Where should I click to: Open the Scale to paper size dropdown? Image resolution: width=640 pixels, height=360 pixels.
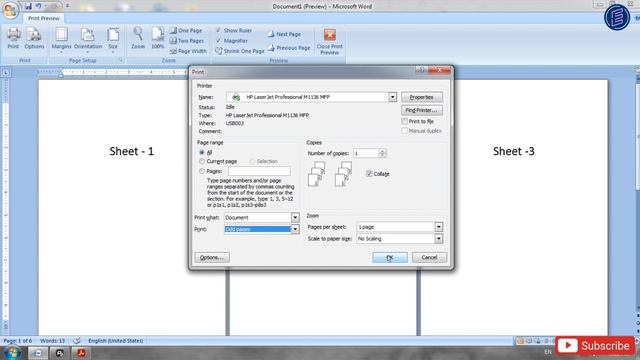pos(438,239)
